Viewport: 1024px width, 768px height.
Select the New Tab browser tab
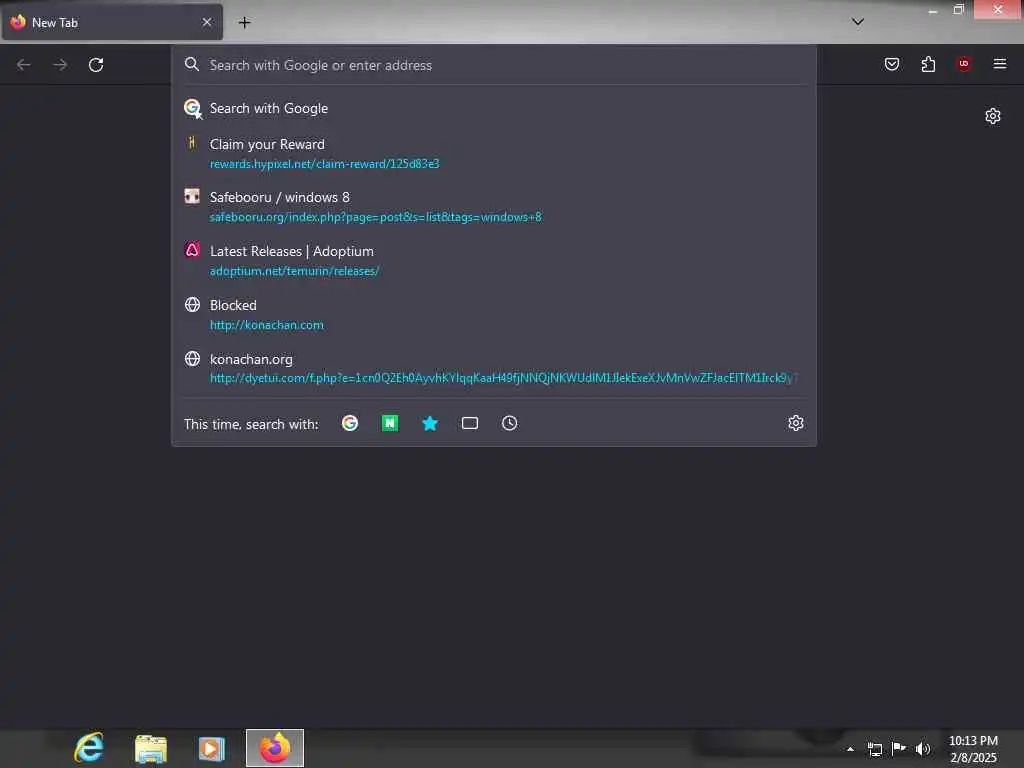point(112,22)
